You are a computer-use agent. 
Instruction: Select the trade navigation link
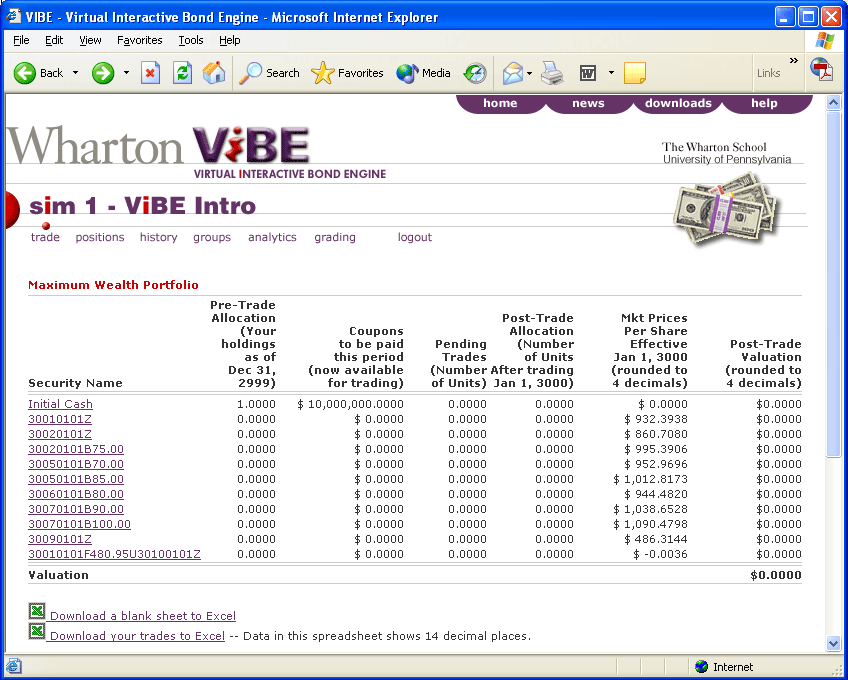(x=45, y=237)
